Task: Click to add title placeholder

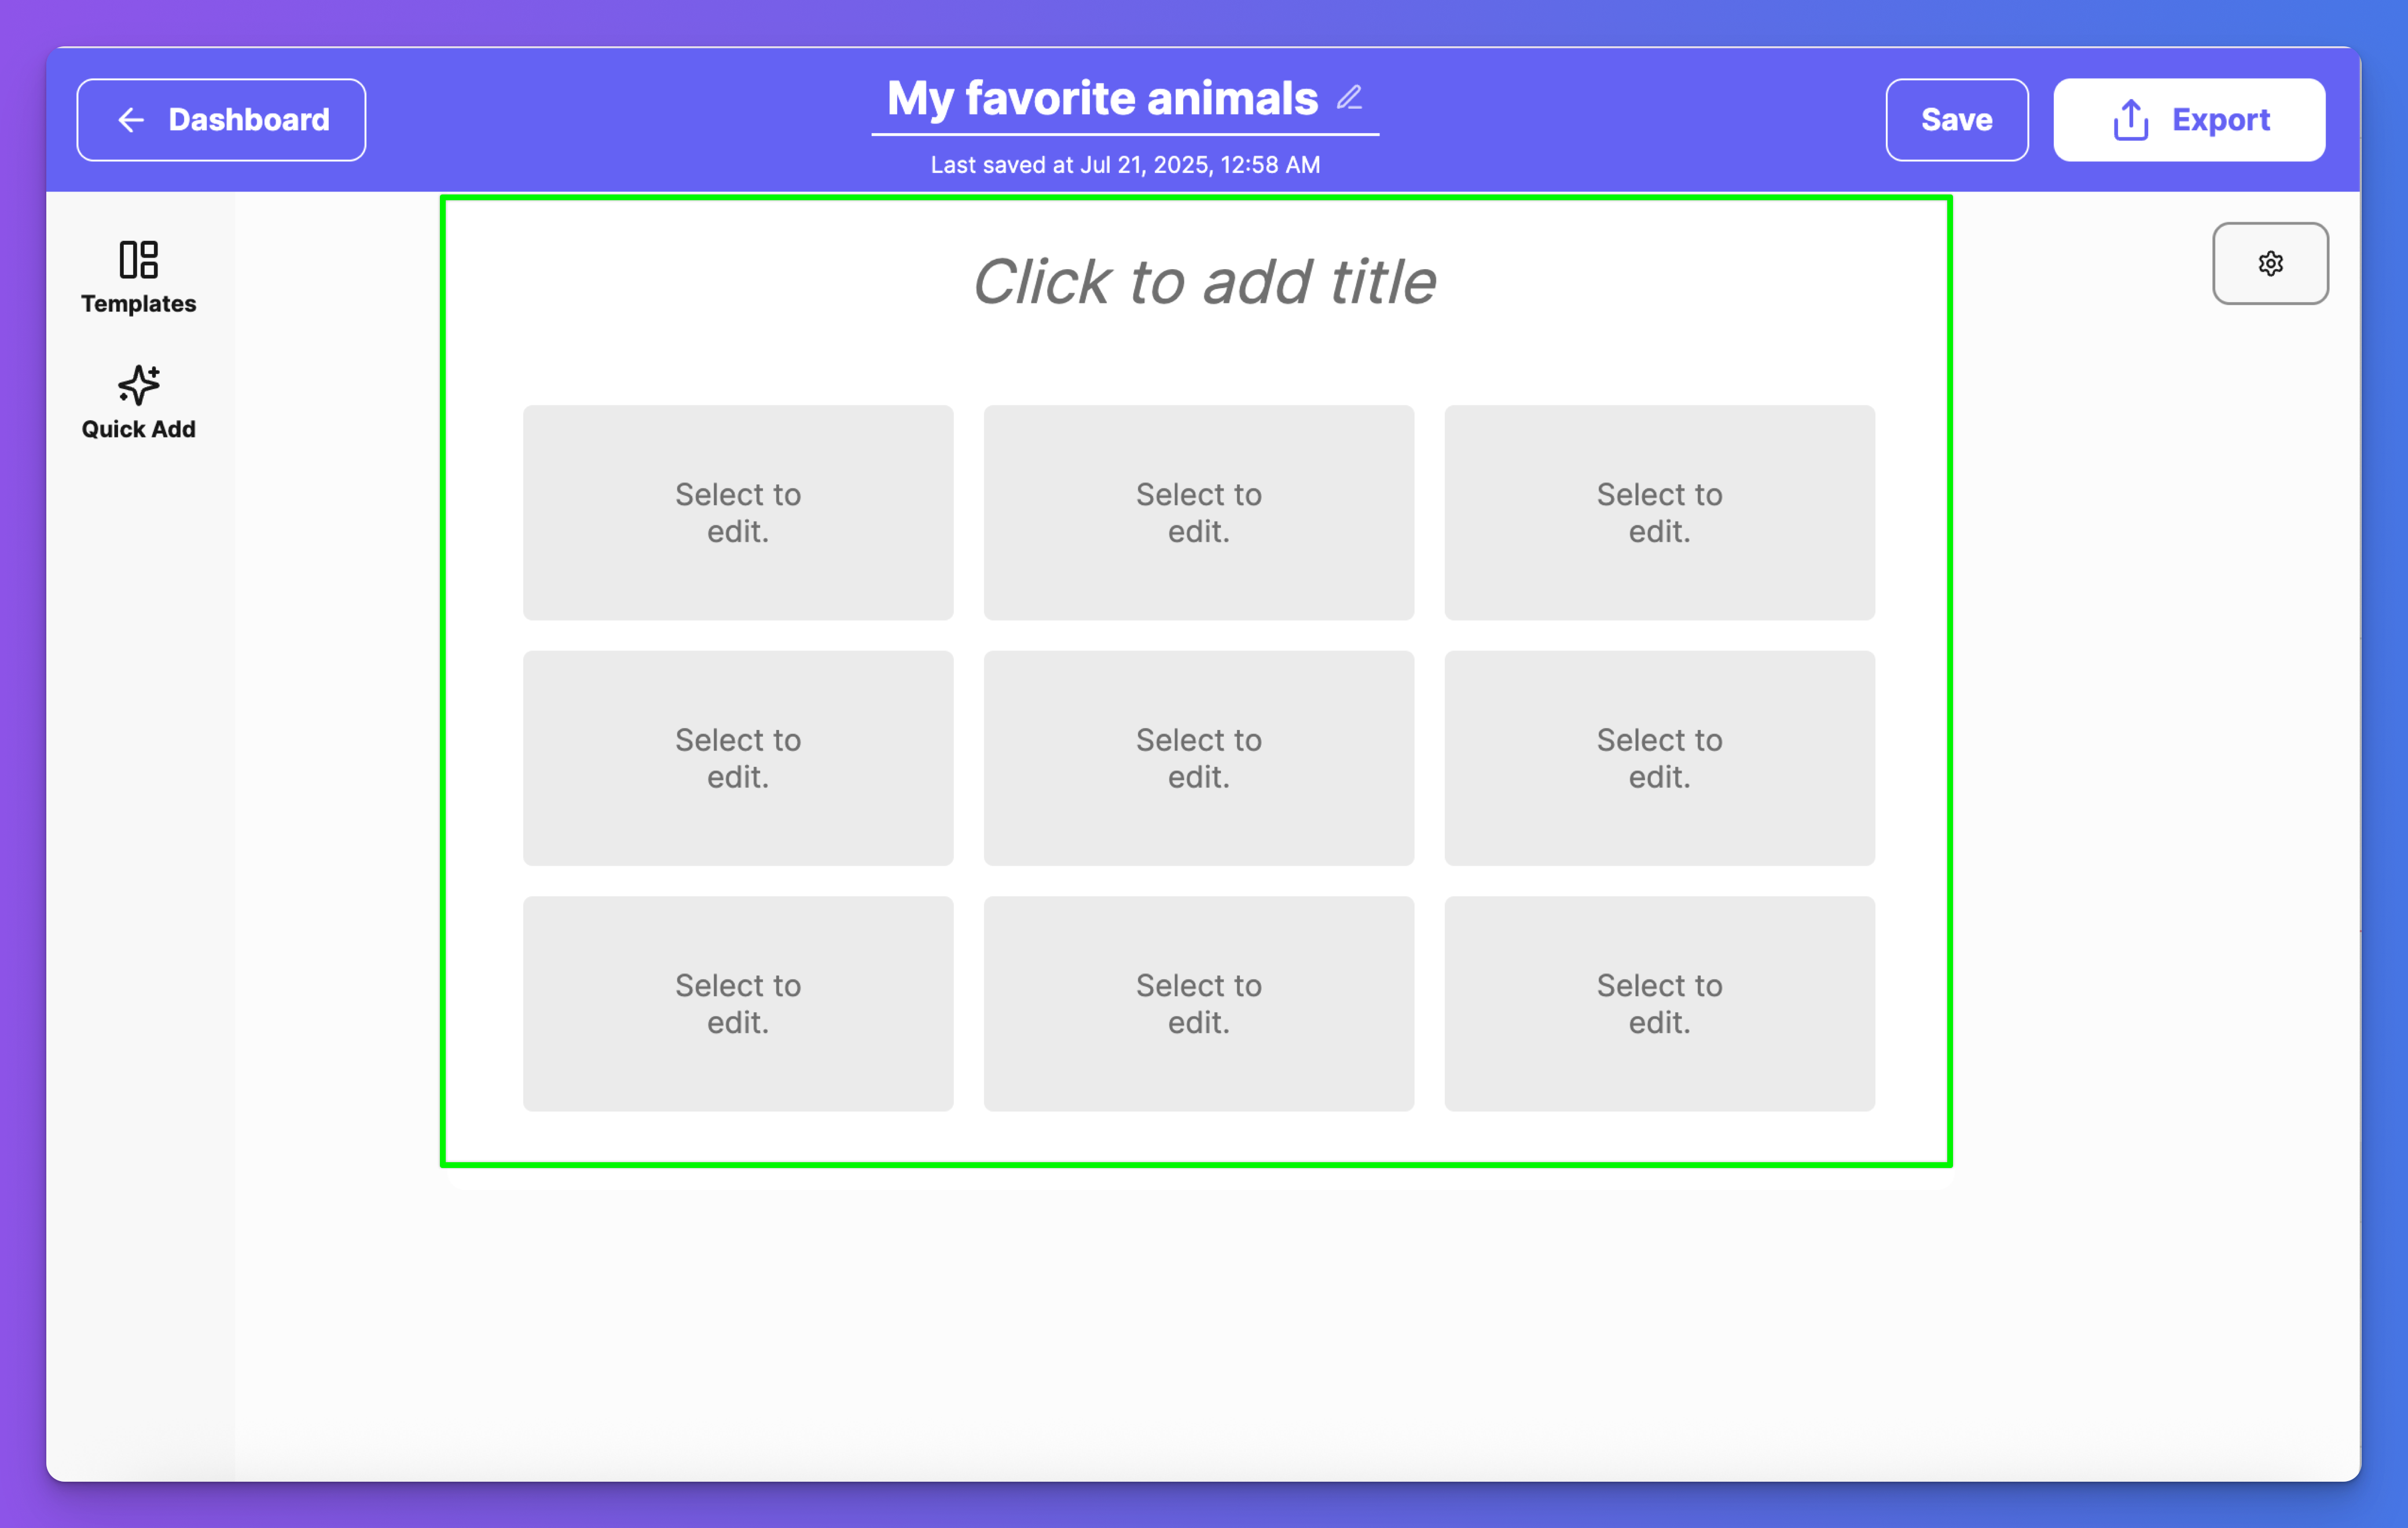Action: click(1203, 282)
